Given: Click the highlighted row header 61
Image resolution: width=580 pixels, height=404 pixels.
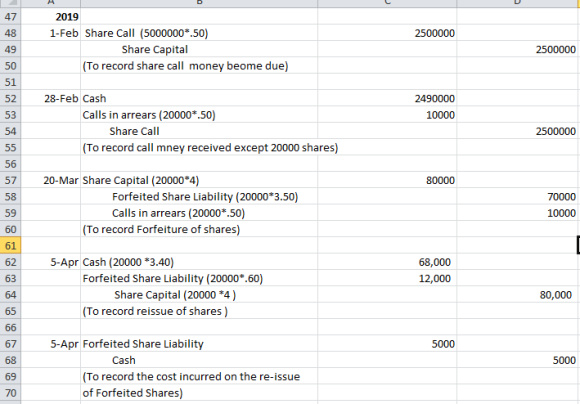Looking at the screenshot, I should pyautogui.click(x=10, y=246).
